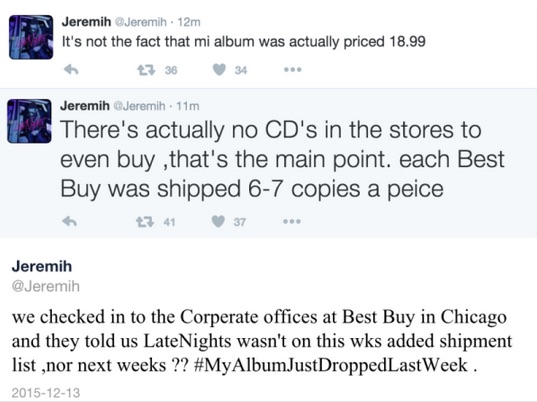Open more options on Best Buy tweet
The height and width of the screenshot is (402, 537).
pos(292,222)
